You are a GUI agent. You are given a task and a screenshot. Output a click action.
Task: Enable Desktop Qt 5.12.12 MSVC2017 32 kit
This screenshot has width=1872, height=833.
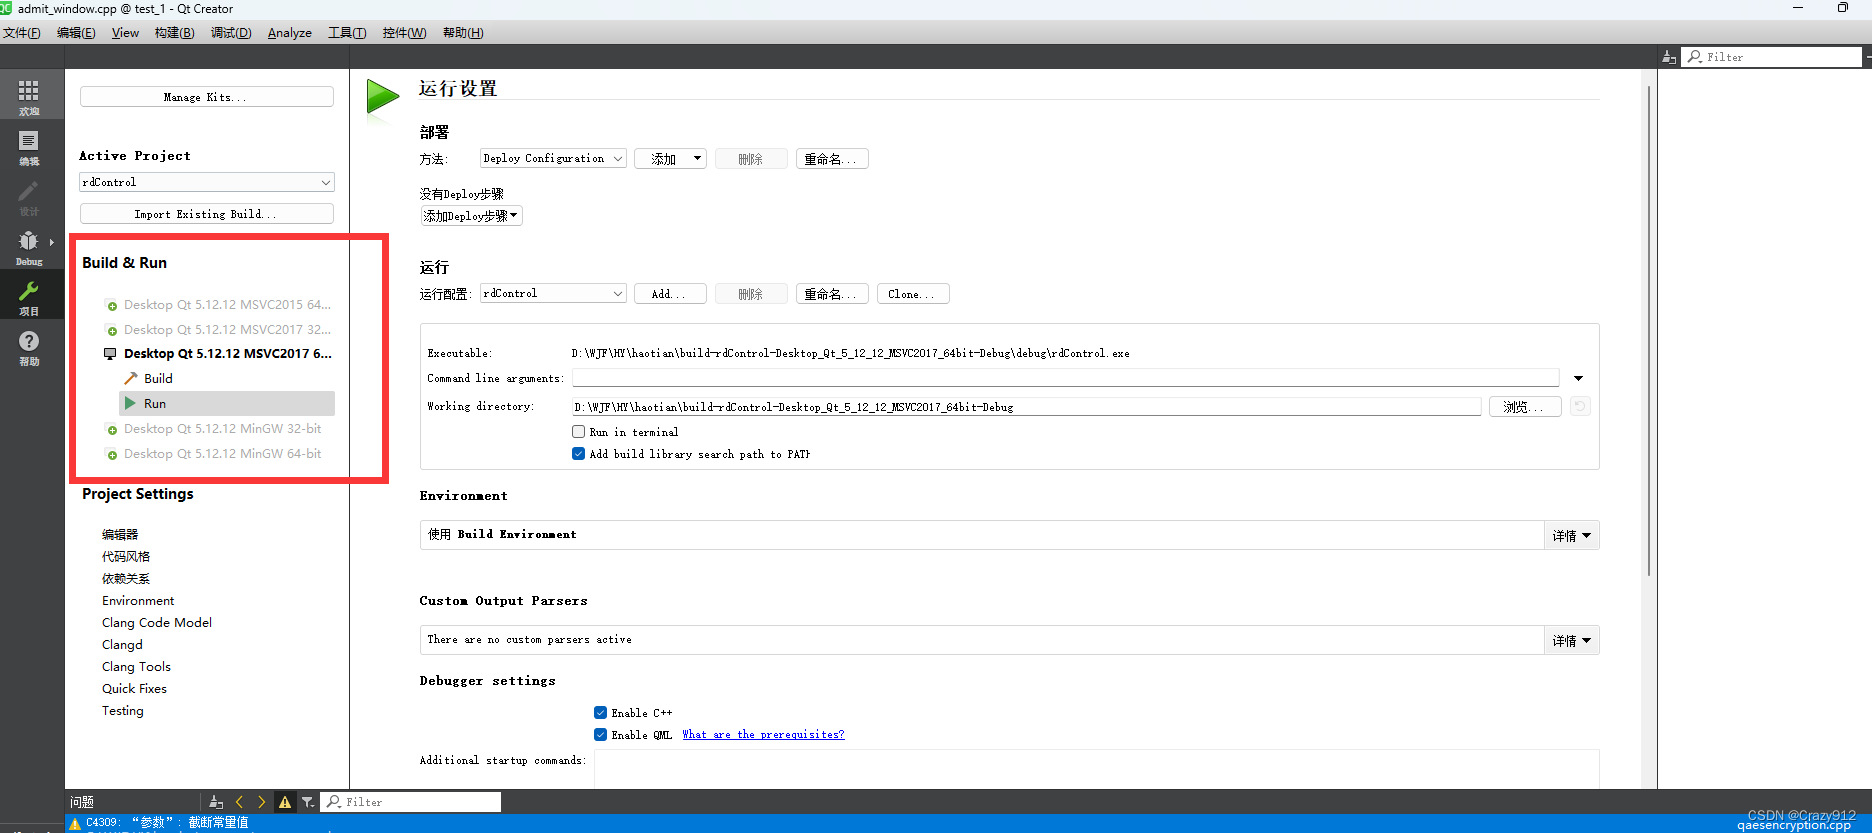click(x=219, y=330)
